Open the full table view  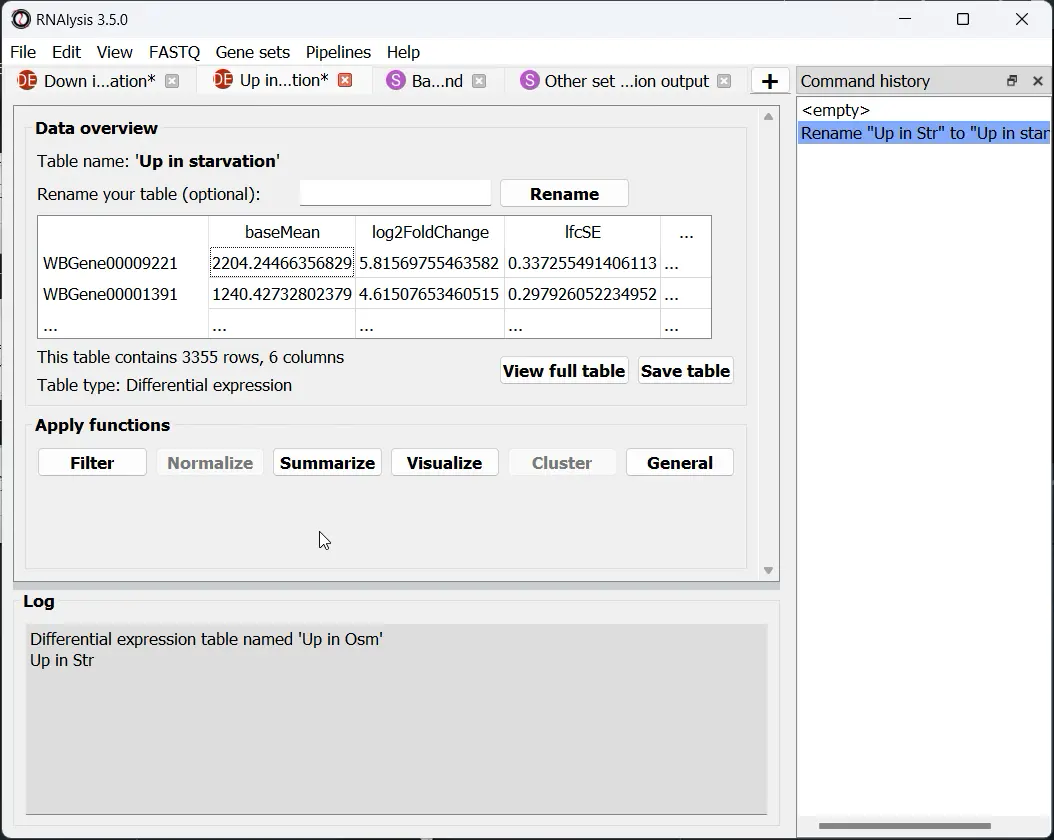pos(563,370)
